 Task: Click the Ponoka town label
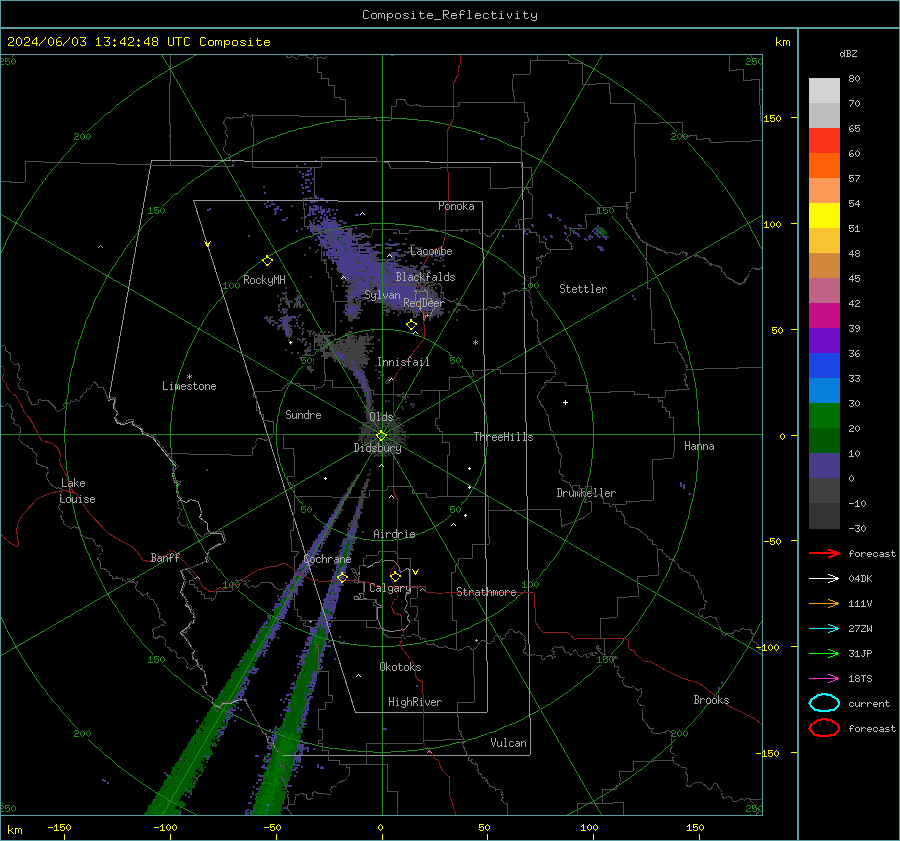(456, 206)
